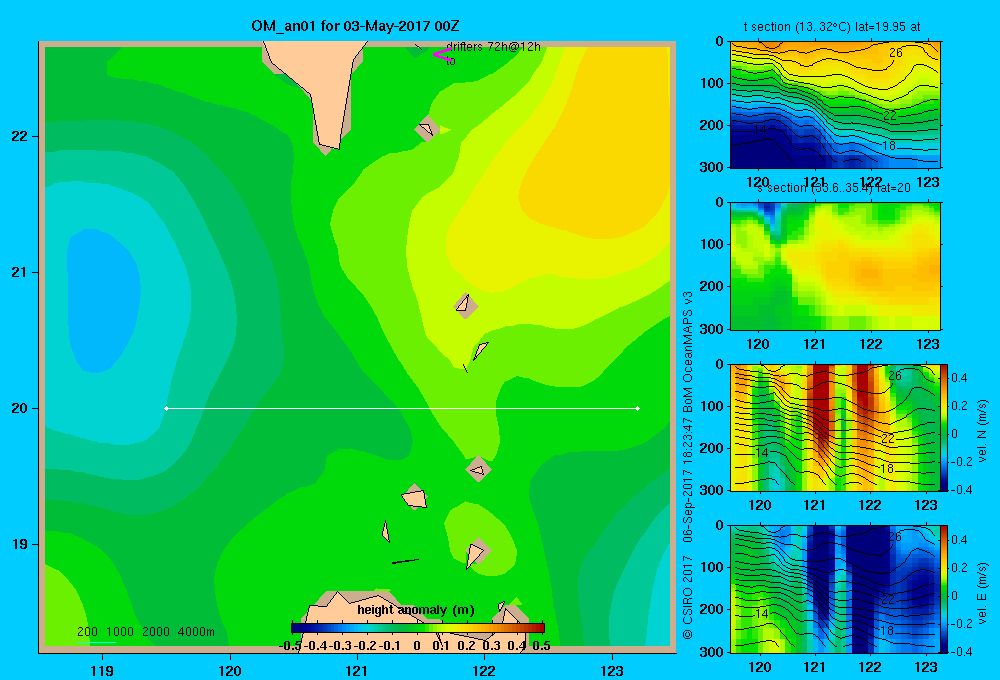Image resolution: width=1000 pixels, height=680 pixels.
Task: Click the 't section (13..32°C) lat=19.95' title
Action: (832, 27)
